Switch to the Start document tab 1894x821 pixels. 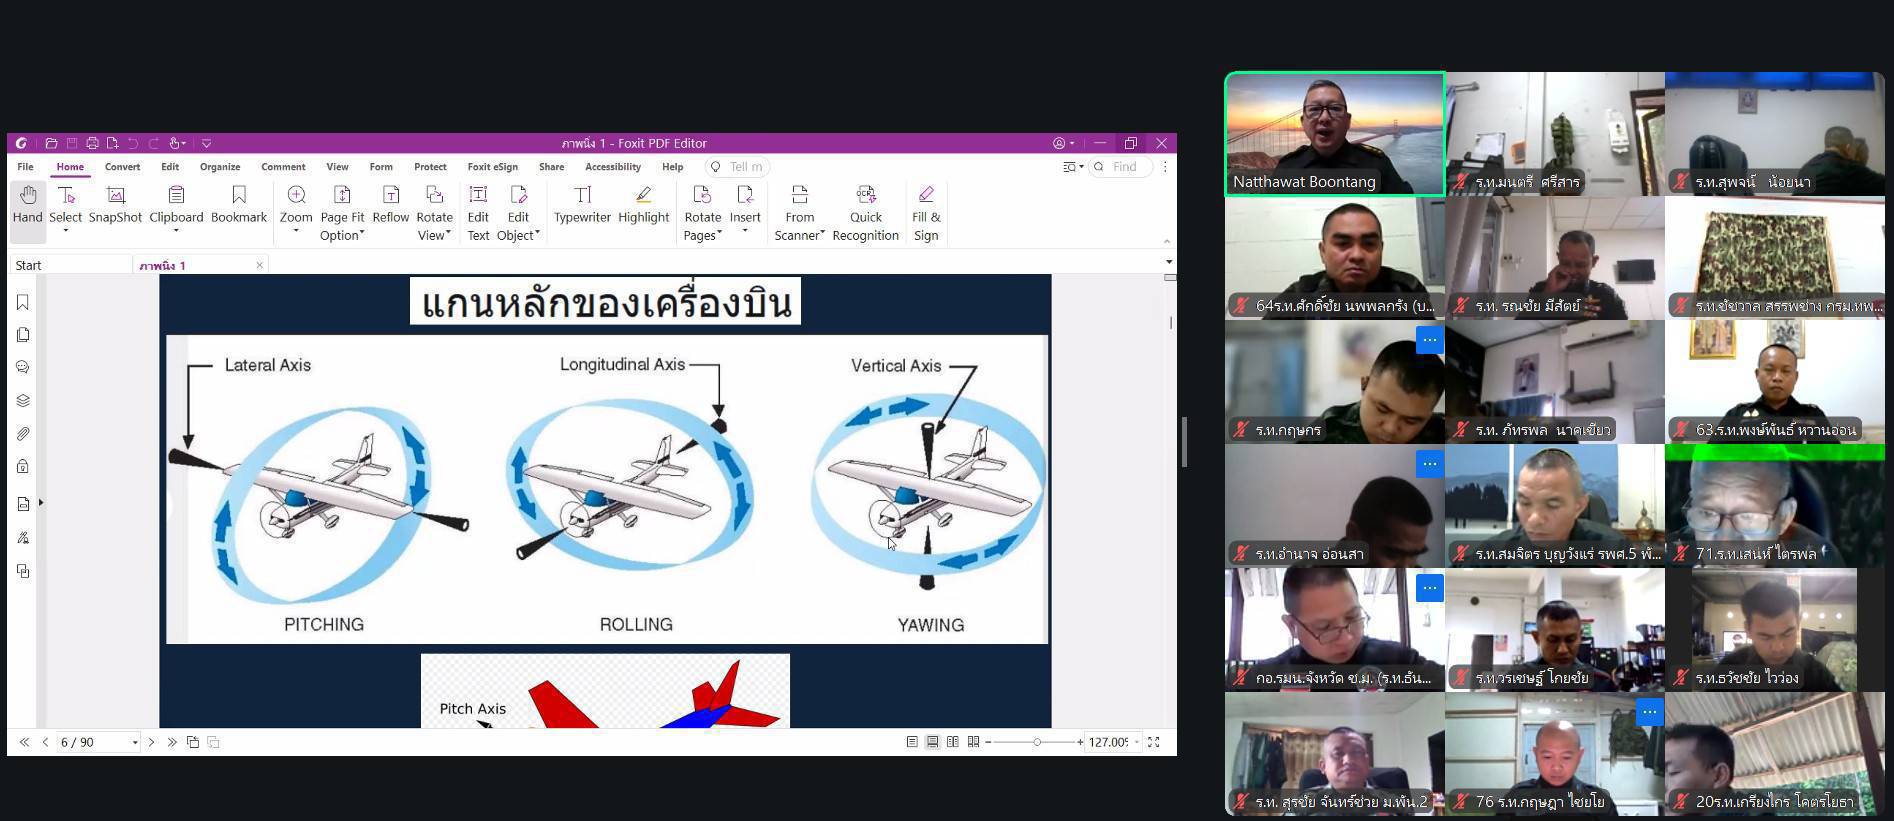click(x=29, y=265)
